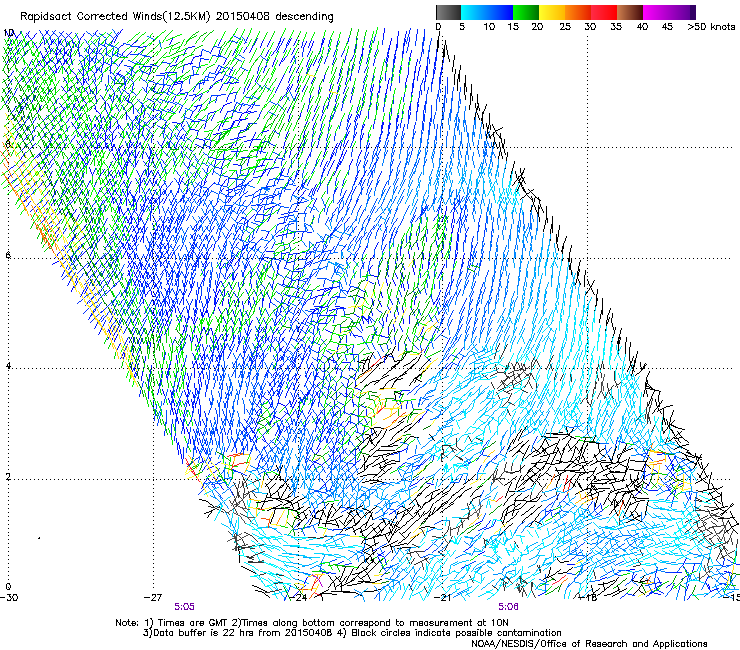The image size is (740, 650).
Task: Click the NOAA/NESDIS credit line
Action: 589,644
